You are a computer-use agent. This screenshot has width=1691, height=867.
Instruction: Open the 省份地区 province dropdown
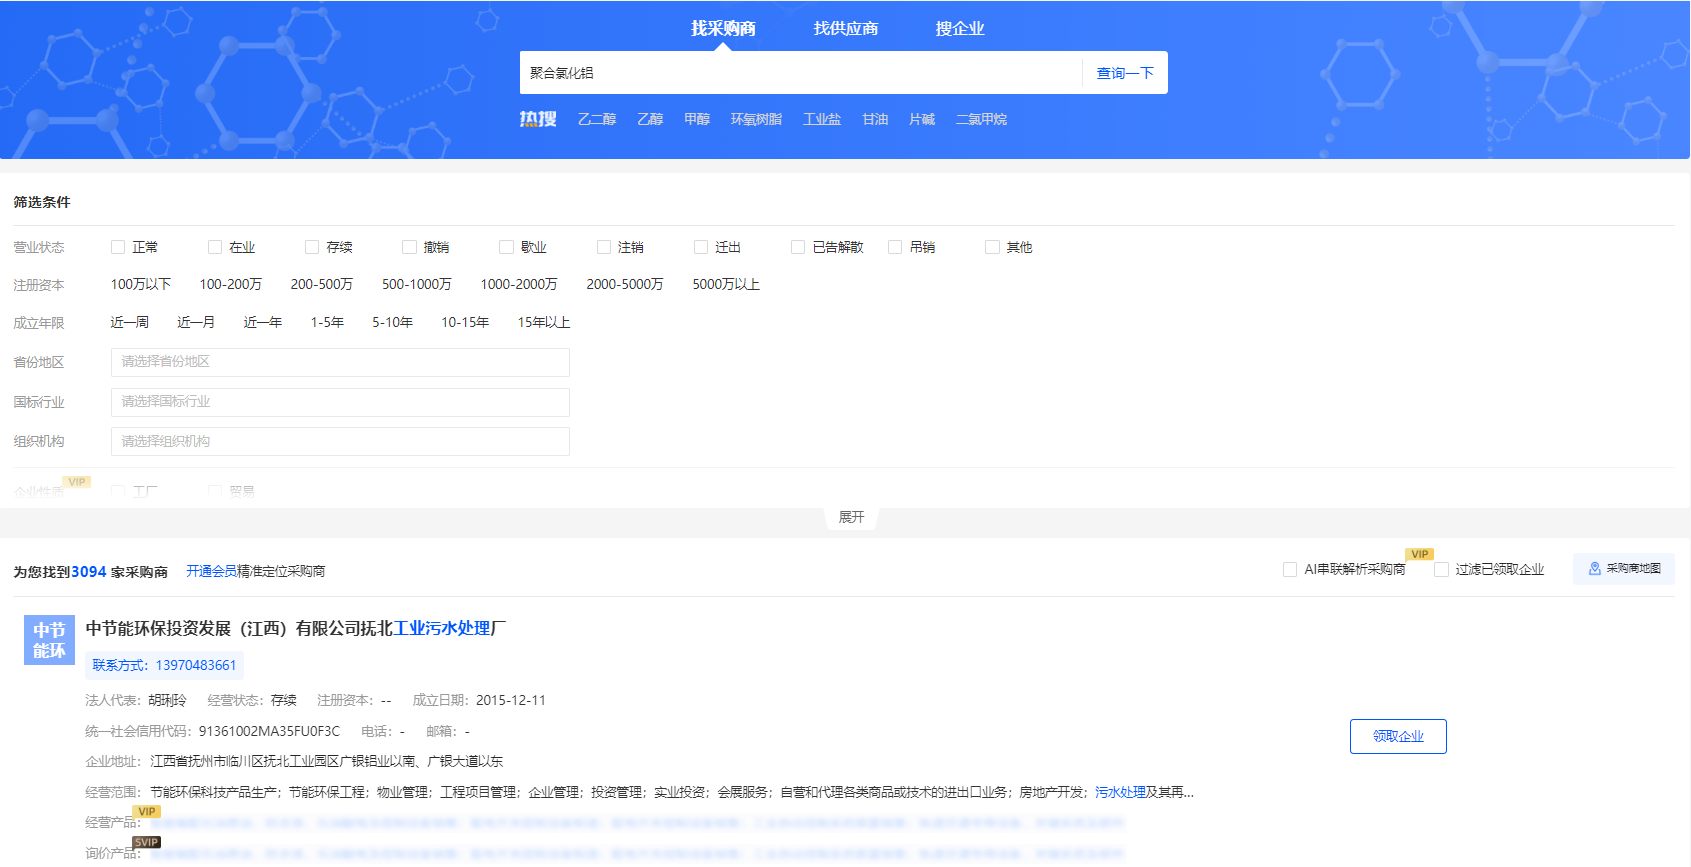[x=340, y=362]
